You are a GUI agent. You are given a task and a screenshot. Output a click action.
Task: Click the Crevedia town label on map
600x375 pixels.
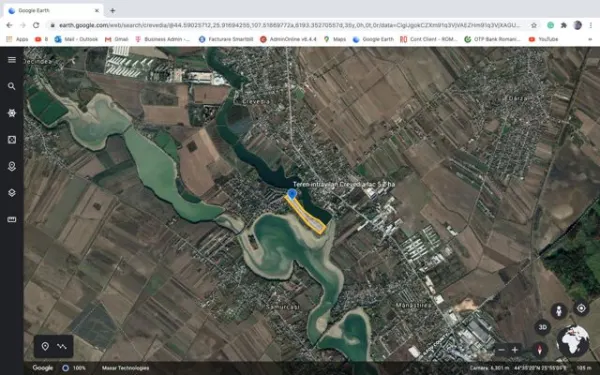pos(257,102)
